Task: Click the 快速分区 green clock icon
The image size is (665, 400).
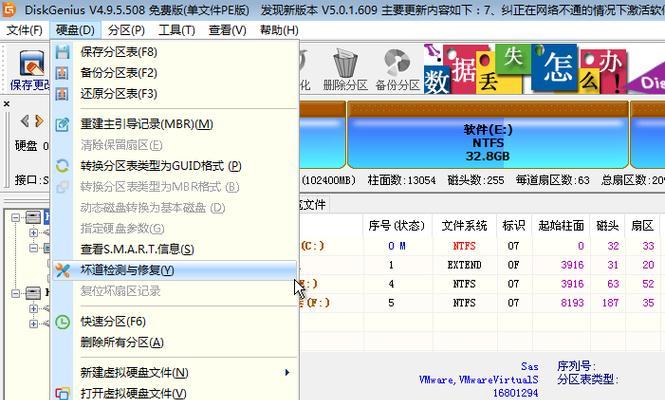Action: click(x=62, y=322)
